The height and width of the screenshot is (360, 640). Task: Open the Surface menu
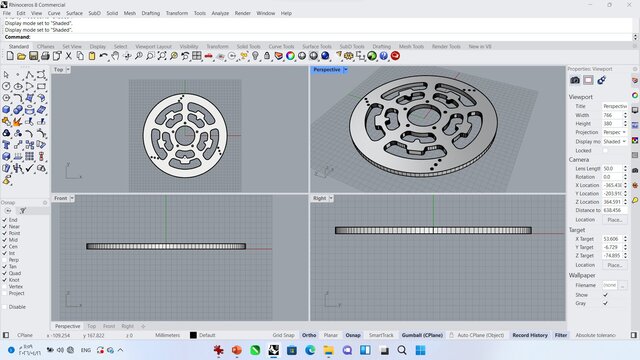74,13
